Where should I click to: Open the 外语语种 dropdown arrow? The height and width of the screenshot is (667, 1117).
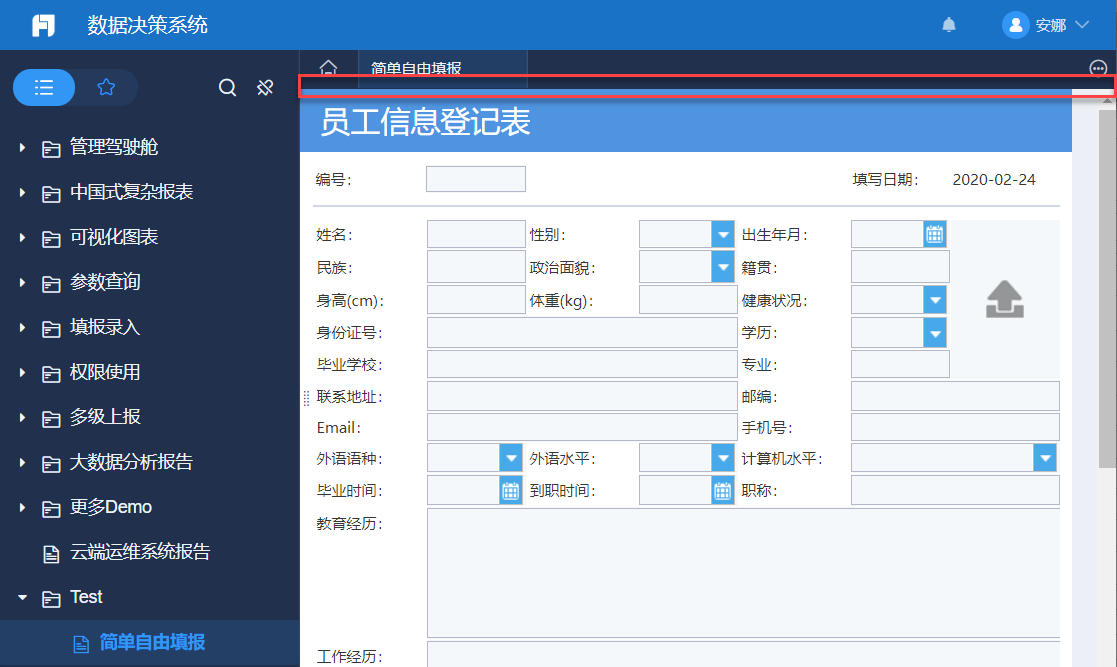coord(511,458)
